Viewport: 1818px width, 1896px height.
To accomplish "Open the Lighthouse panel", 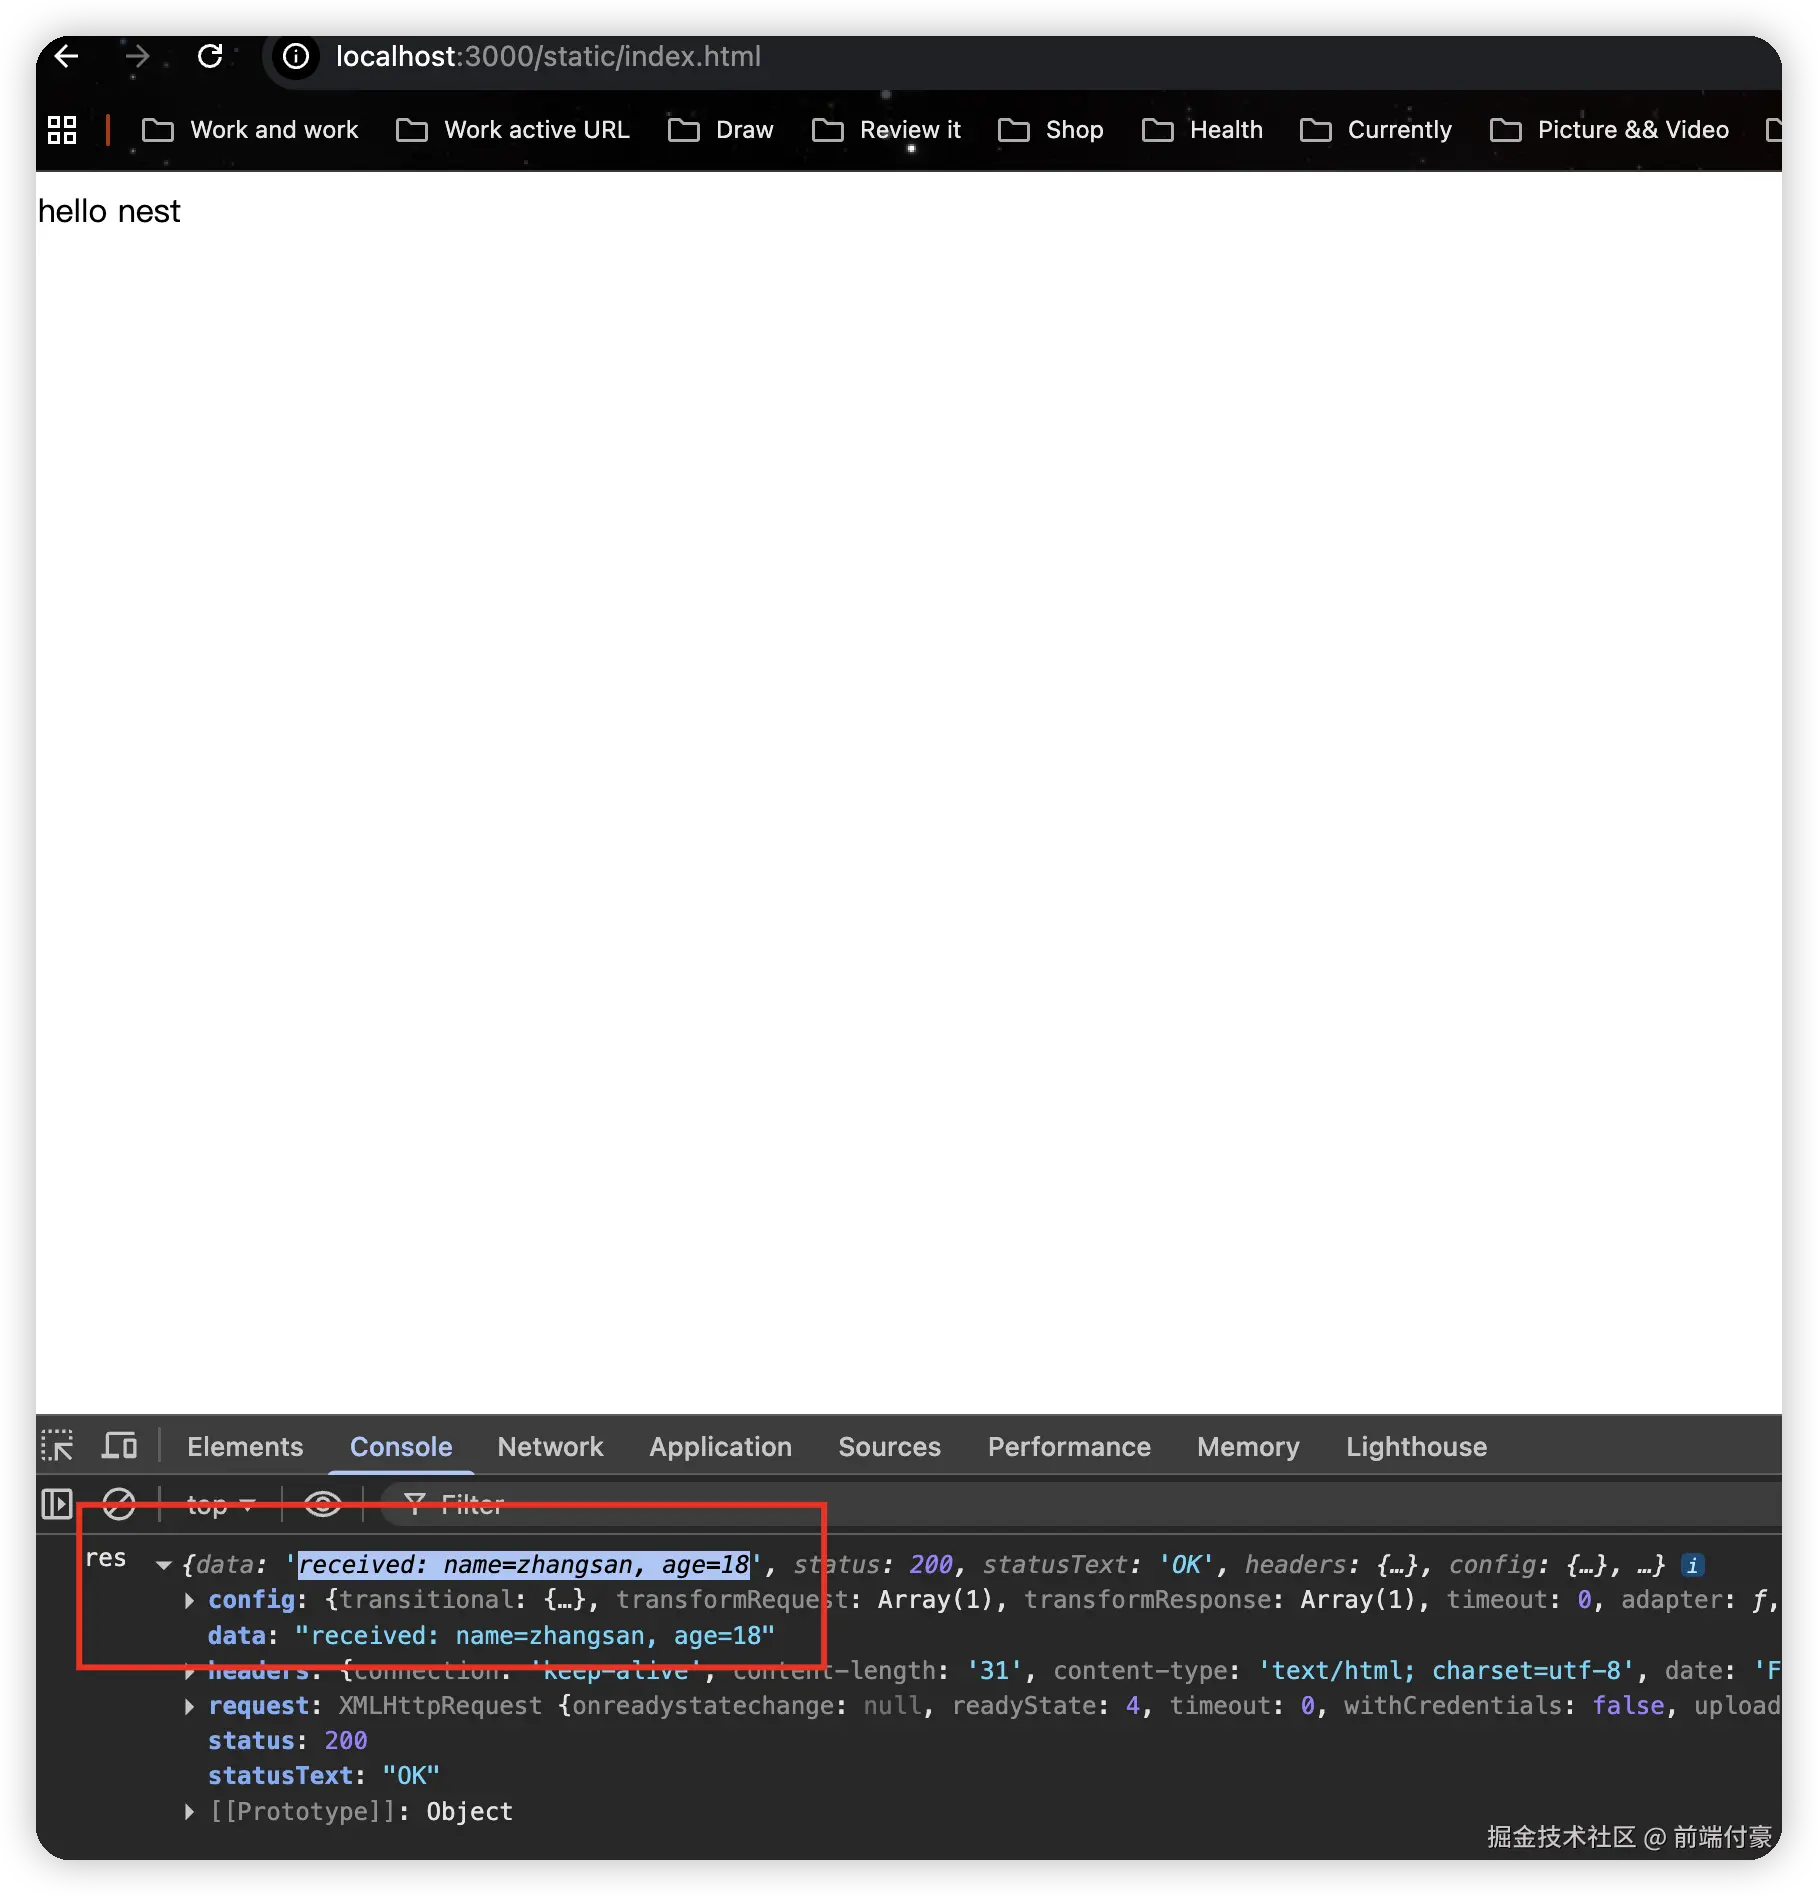I will tap(1415, 1446).
